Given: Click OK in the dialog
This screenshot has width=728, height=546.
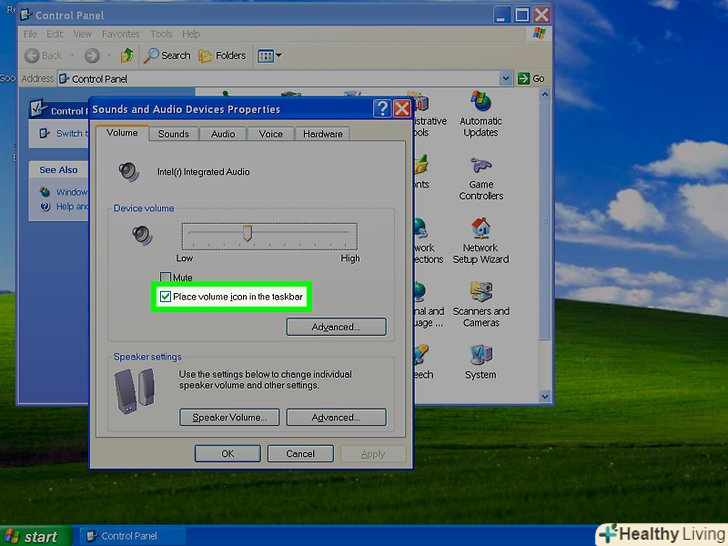Looking at the screenshot, I should tap(228, 454).
